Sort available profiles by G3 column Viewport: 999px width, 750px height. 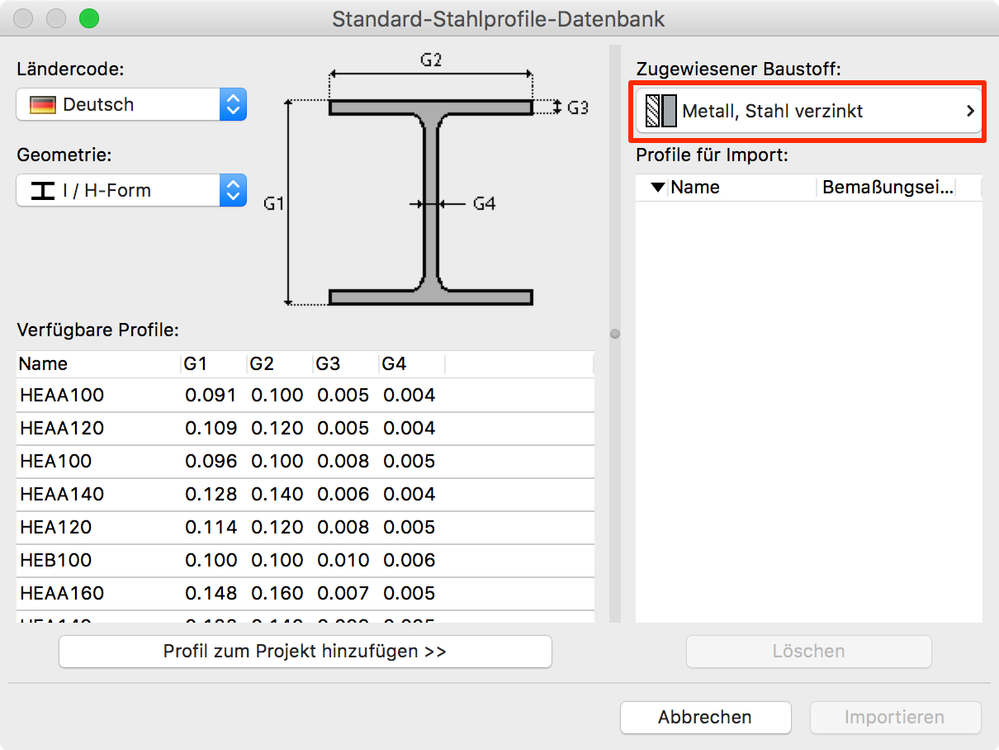345,364
